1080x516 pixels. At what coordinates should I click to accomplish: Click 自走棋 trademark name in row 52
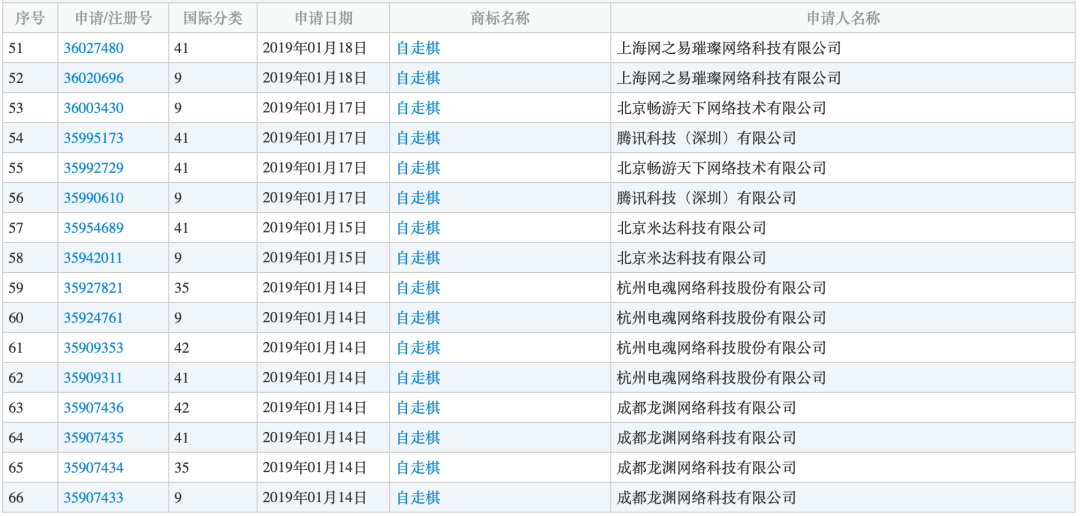coord(418,79)
